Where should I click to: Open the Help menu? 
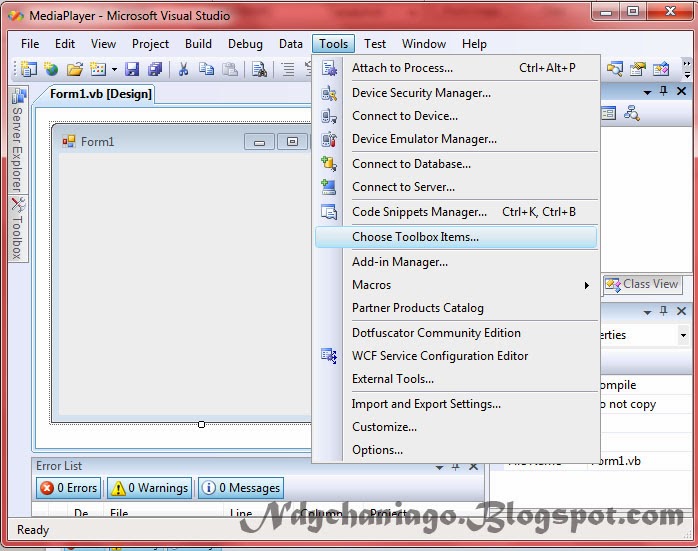click(474, 44)
